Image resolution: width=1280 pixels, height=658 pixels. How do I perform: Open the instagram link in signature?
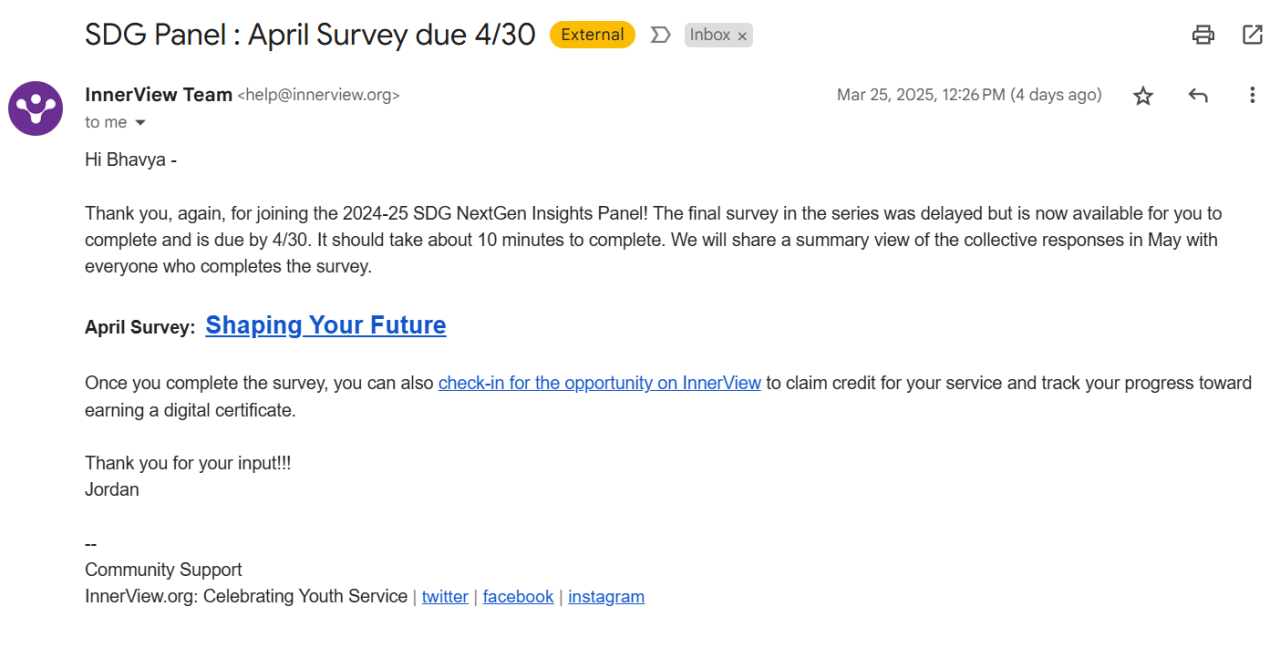[606, 597]
